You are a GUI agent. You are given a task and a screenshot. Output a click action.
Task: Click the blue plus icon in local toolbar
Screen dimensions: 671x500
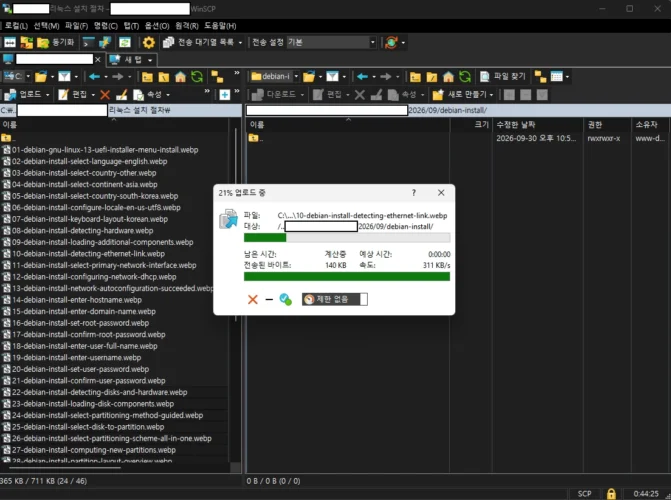click(225, 95)
